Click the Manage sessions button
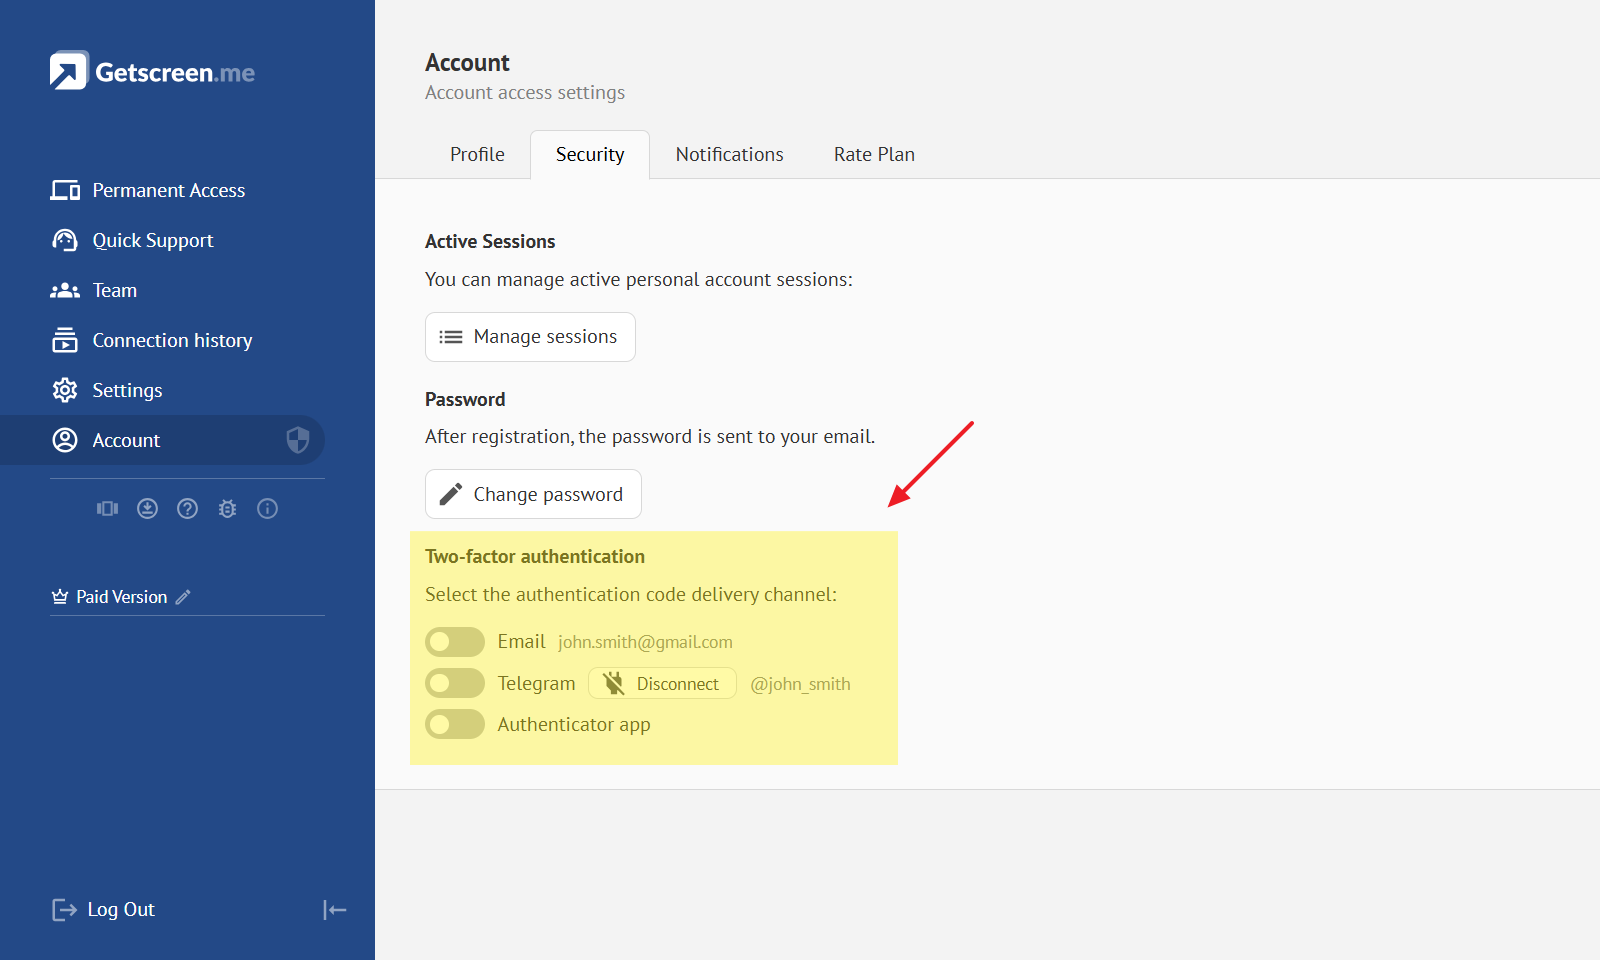Screen dimensions: 1600x960 coord(530,337)
